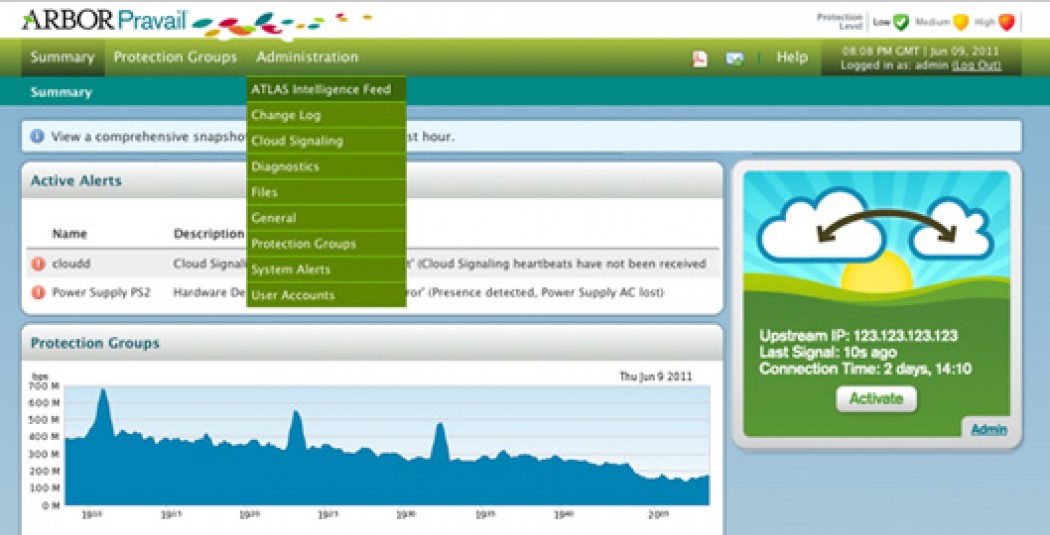Click the Log Out link
The image size is (1050, 535).
[x=976, y=66]
